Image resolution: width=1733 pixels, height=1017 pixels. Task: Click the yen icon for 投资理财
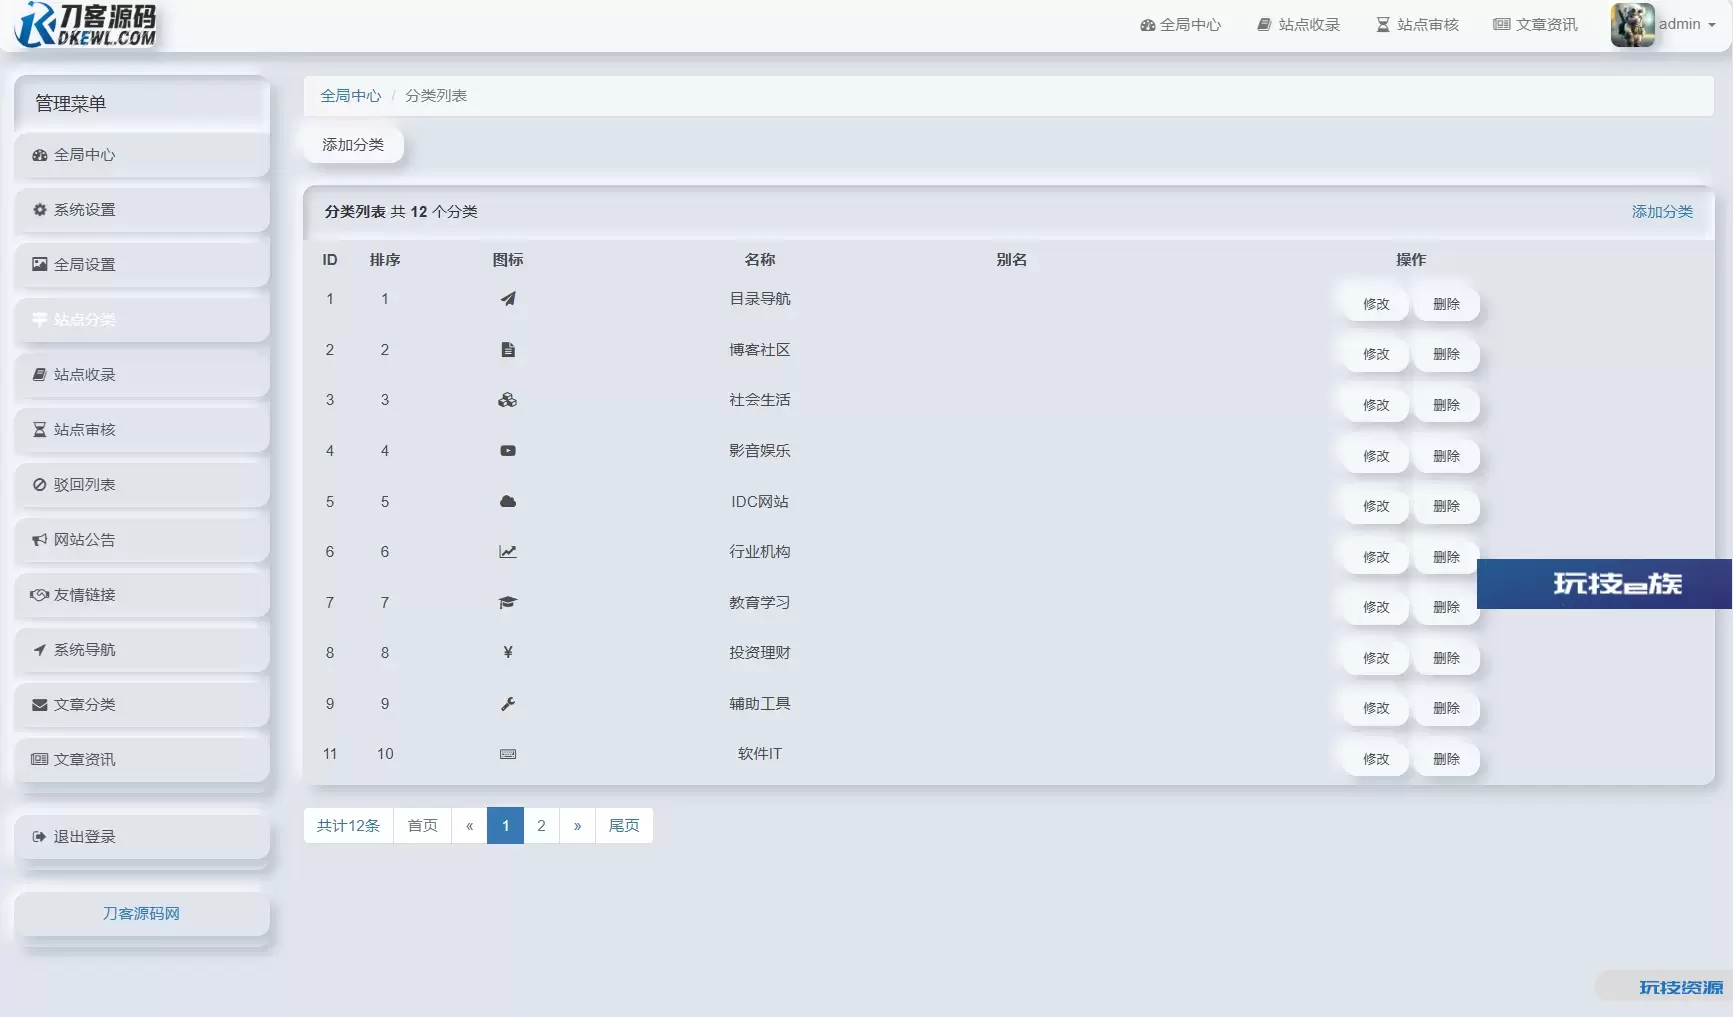pyautogui.click(x=508, y=653)
